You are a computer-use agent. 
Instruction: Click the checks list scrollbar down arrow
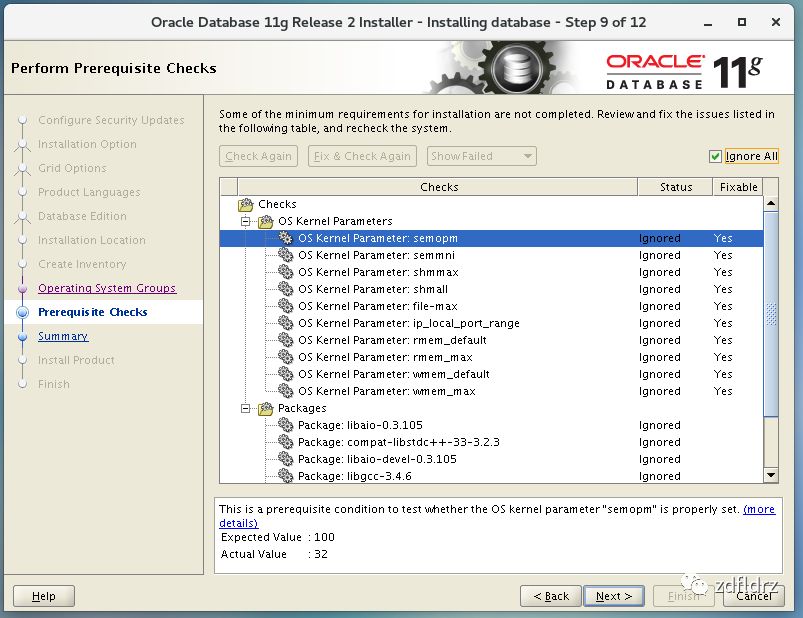[771, 475]
